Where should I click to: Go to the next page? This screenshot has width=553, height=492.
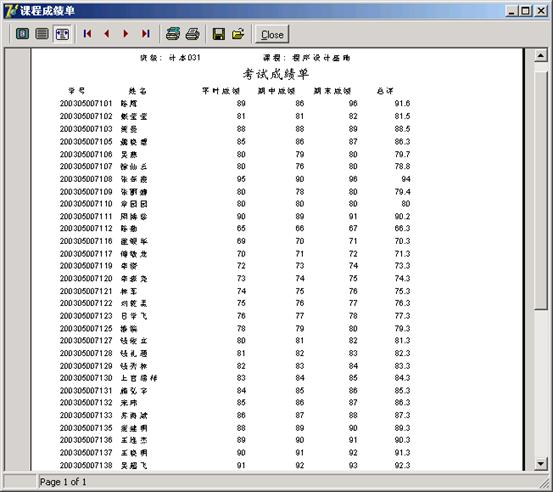click(x=126, y=34)
